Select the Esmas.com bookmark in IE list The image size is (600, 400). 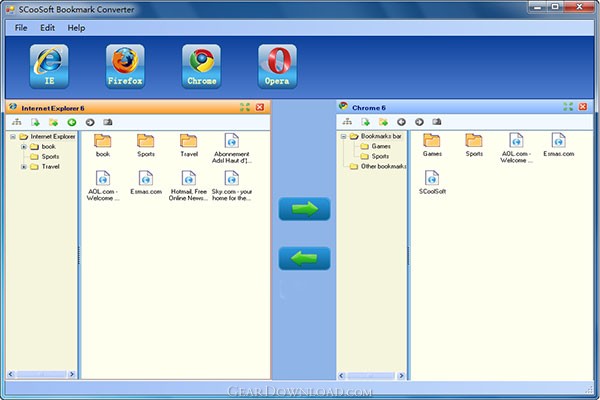coord(146,183)
